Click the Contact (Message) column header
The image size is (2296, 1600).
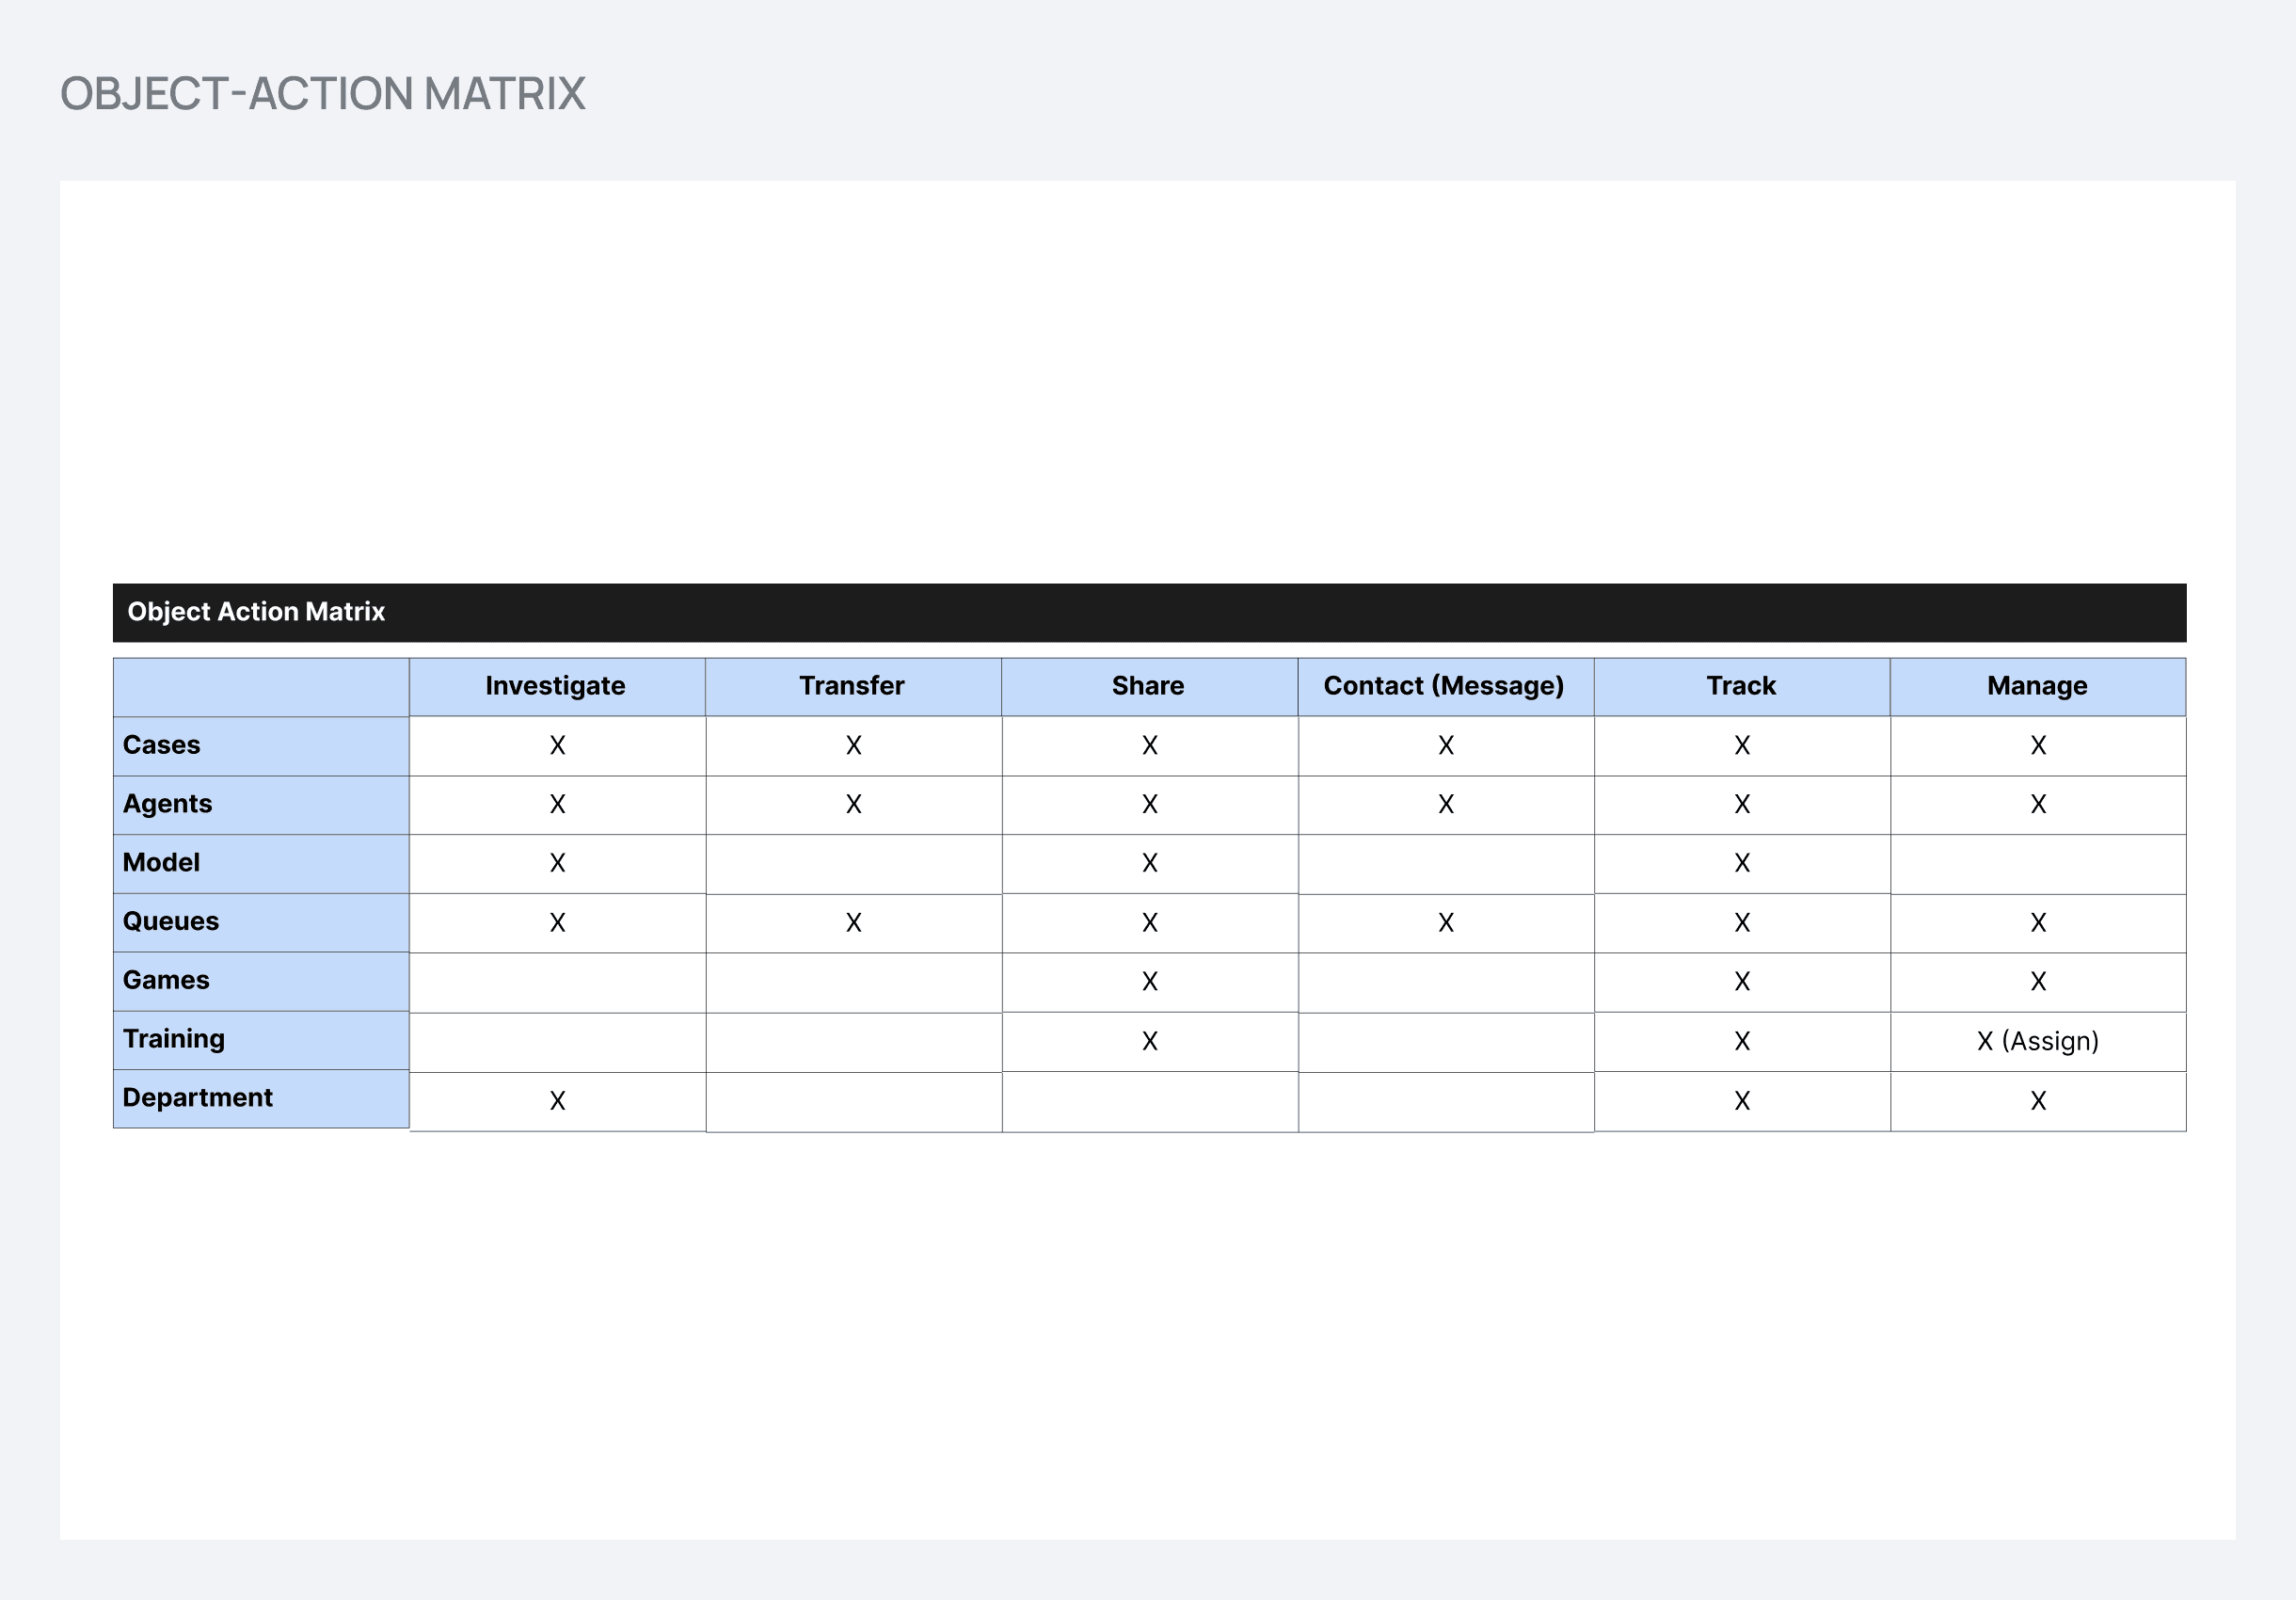pyautogui.click(x=1445, y=686)
